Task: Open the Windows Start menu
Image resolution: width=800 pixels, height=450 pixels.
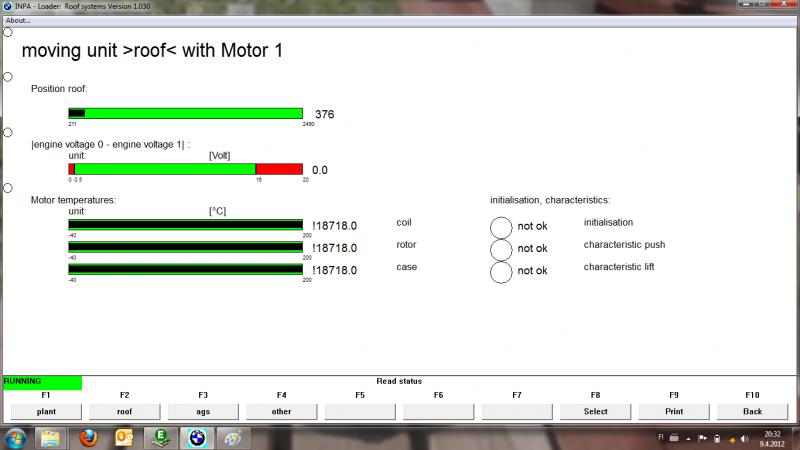Action: (15, 438)
